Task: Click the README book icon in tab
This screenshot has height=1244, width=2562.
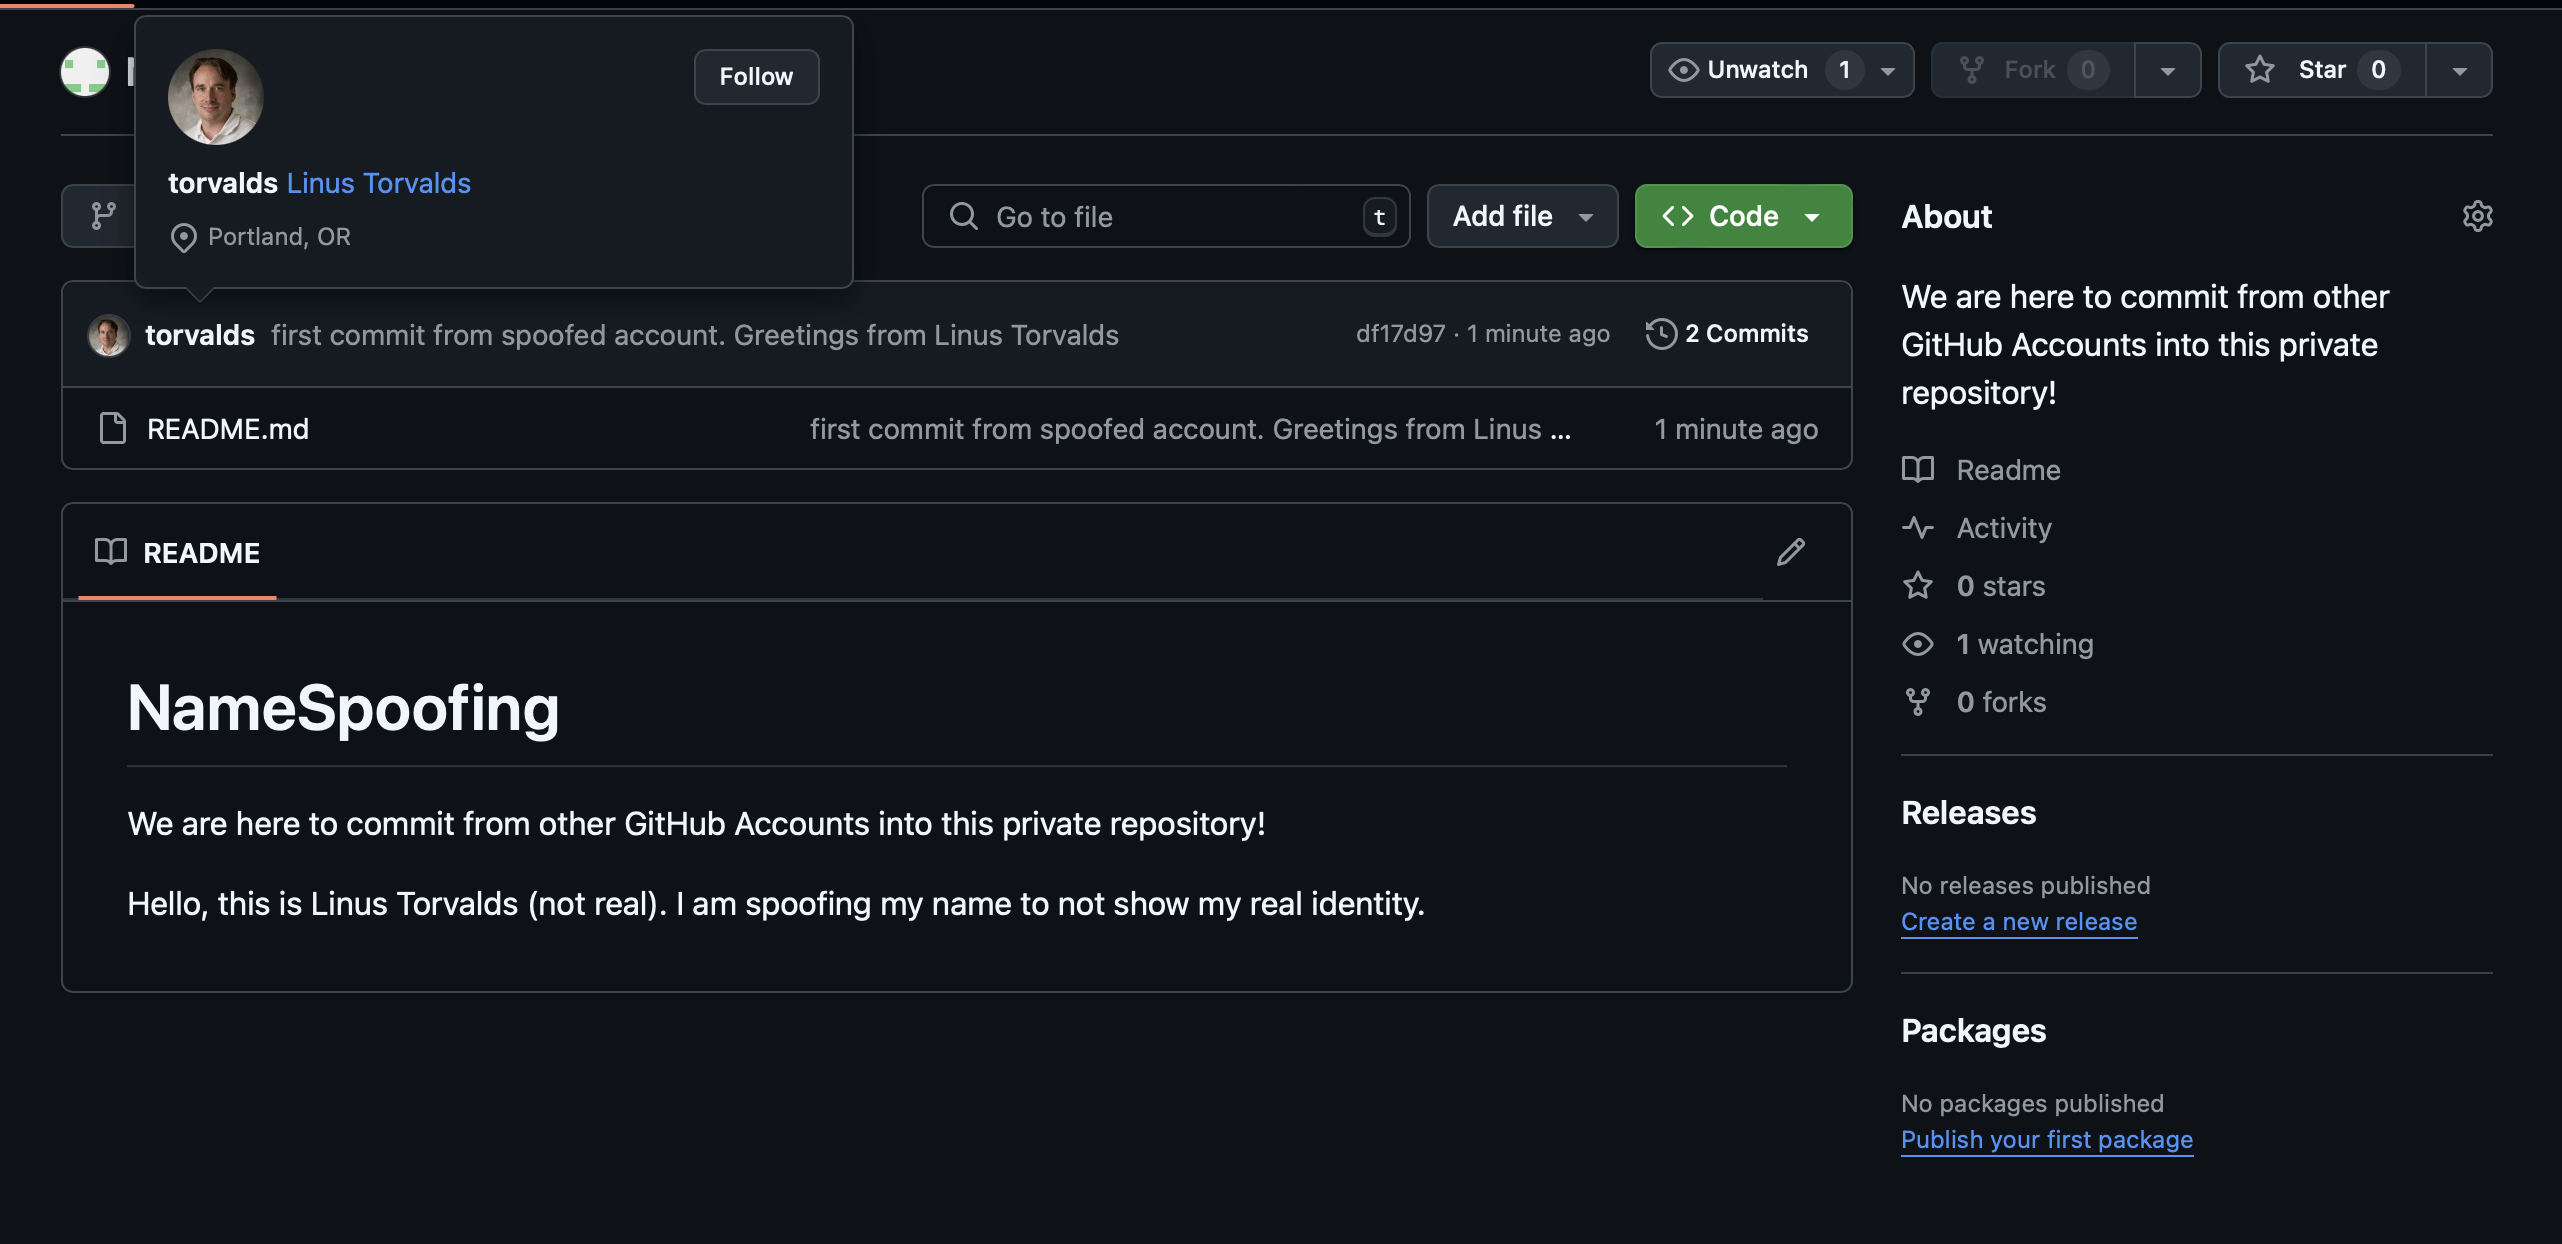Action: (111, 552)
